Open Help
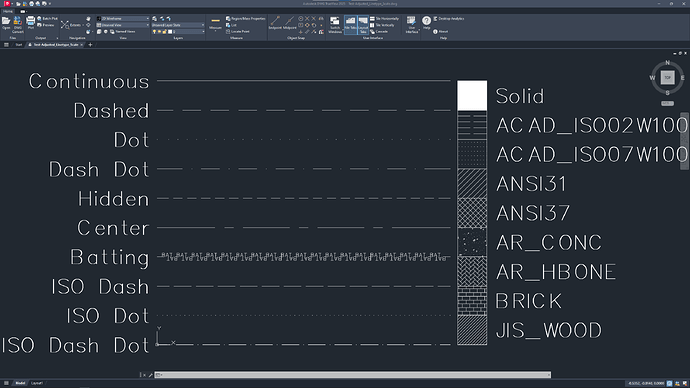690x388 pixels. coord(426,23)
